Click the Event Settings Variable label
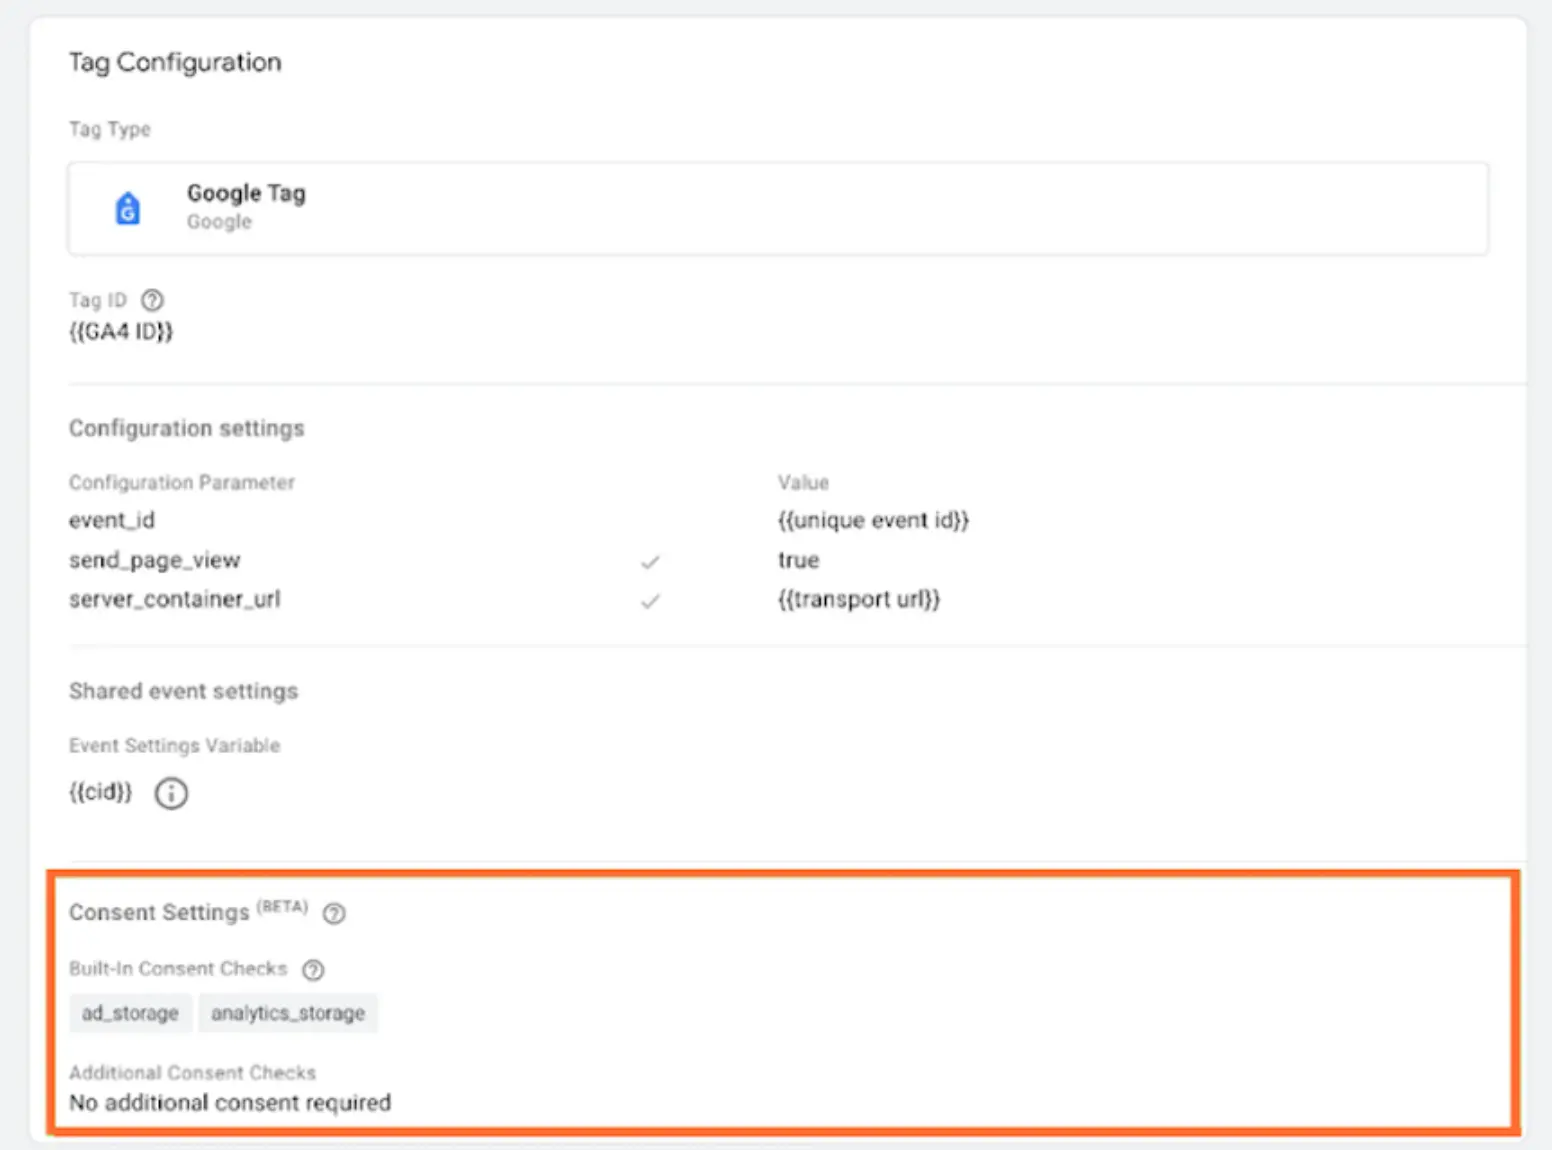Screen dimensions: 1552x1150 [x=175, y=745]
